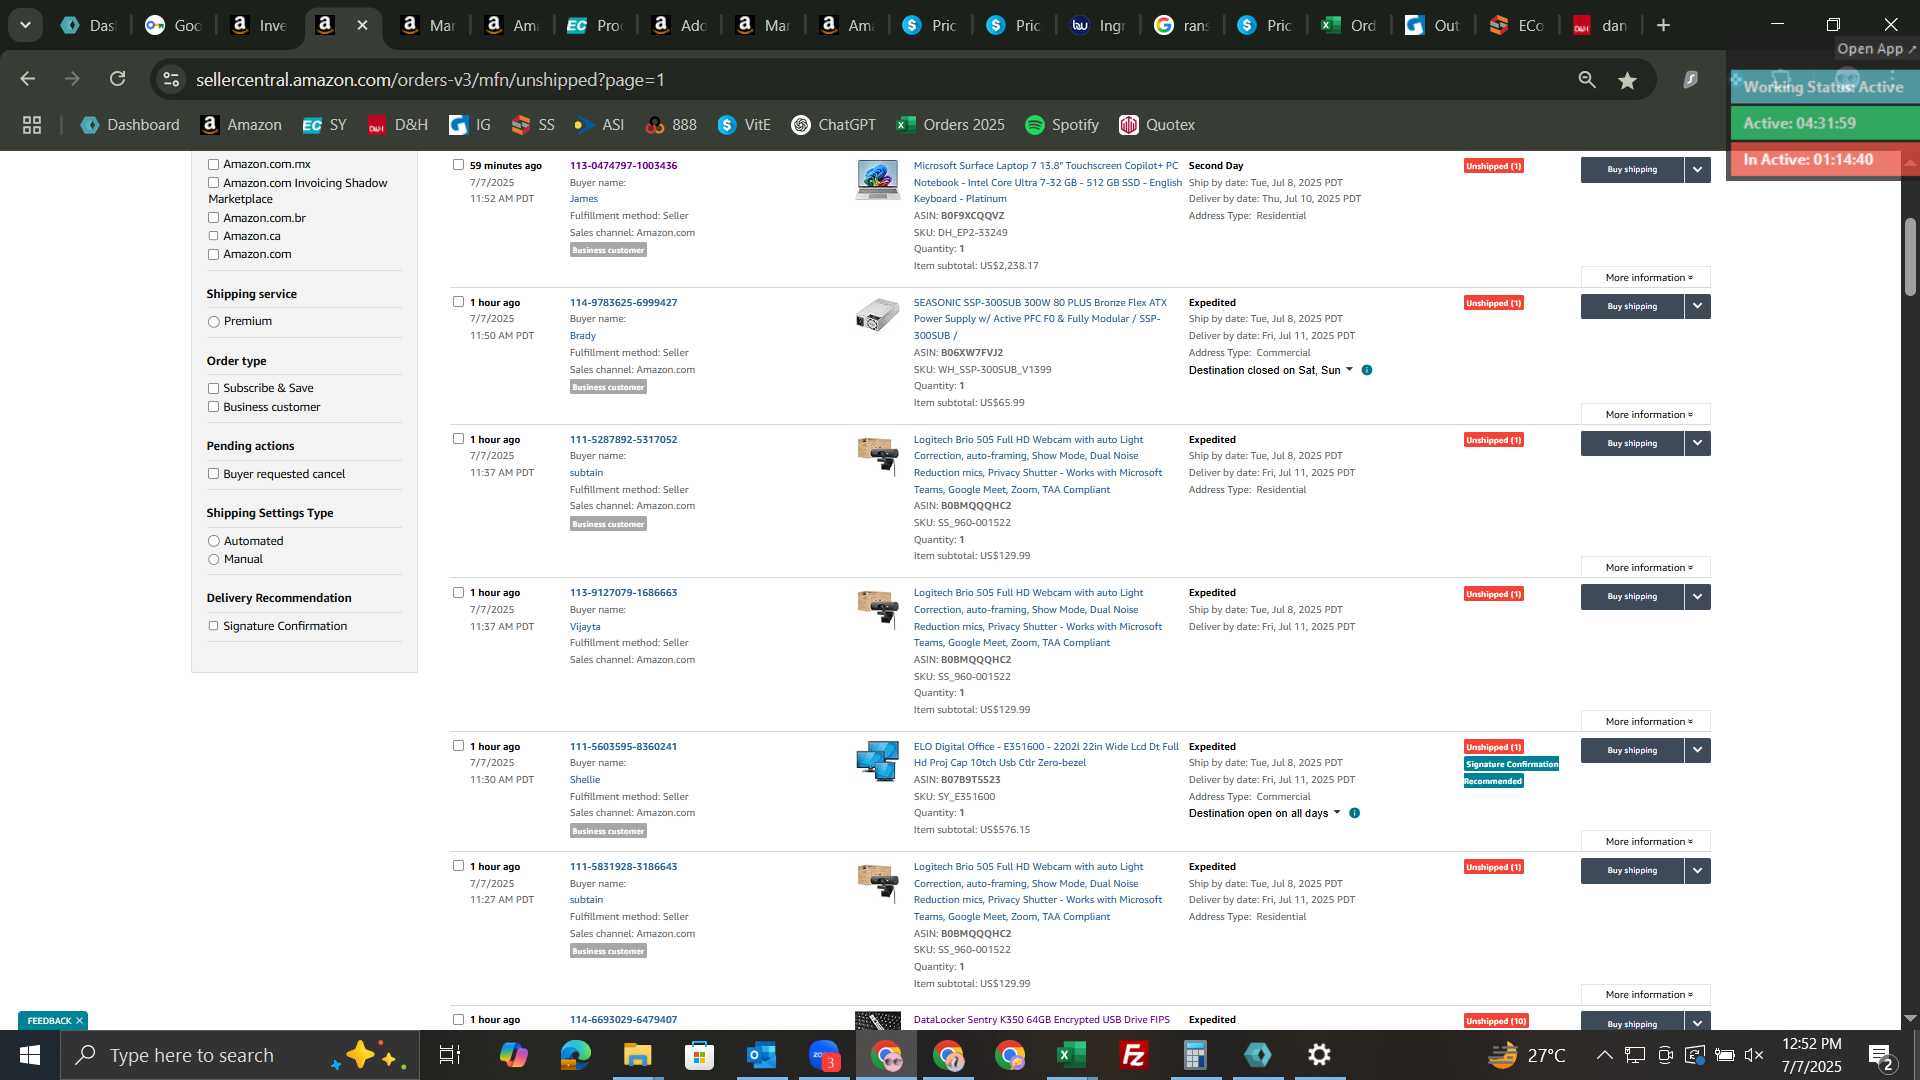This screenshot has width=1920, height=1080.
Task: Open Quotex bookmark
Action: pyautogui.click(x=1157, y=125)
